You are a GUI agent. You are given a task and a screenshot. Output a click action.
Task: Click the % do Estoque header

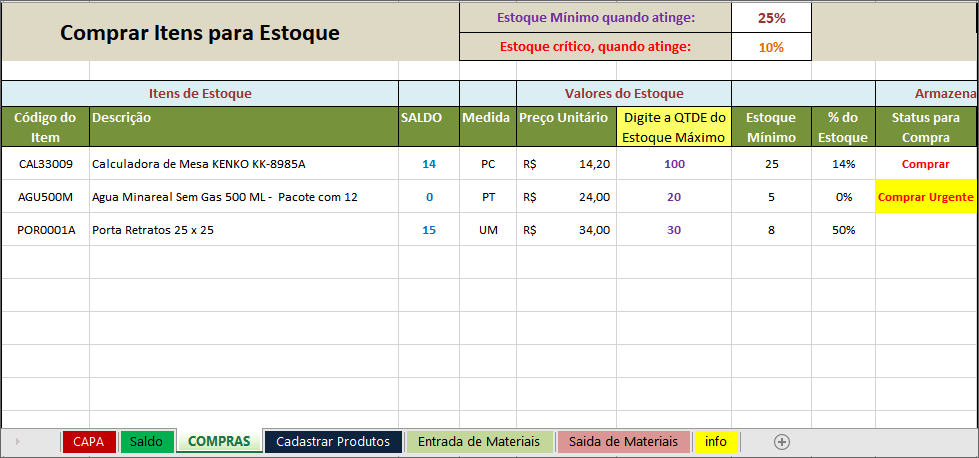(843, 127)
